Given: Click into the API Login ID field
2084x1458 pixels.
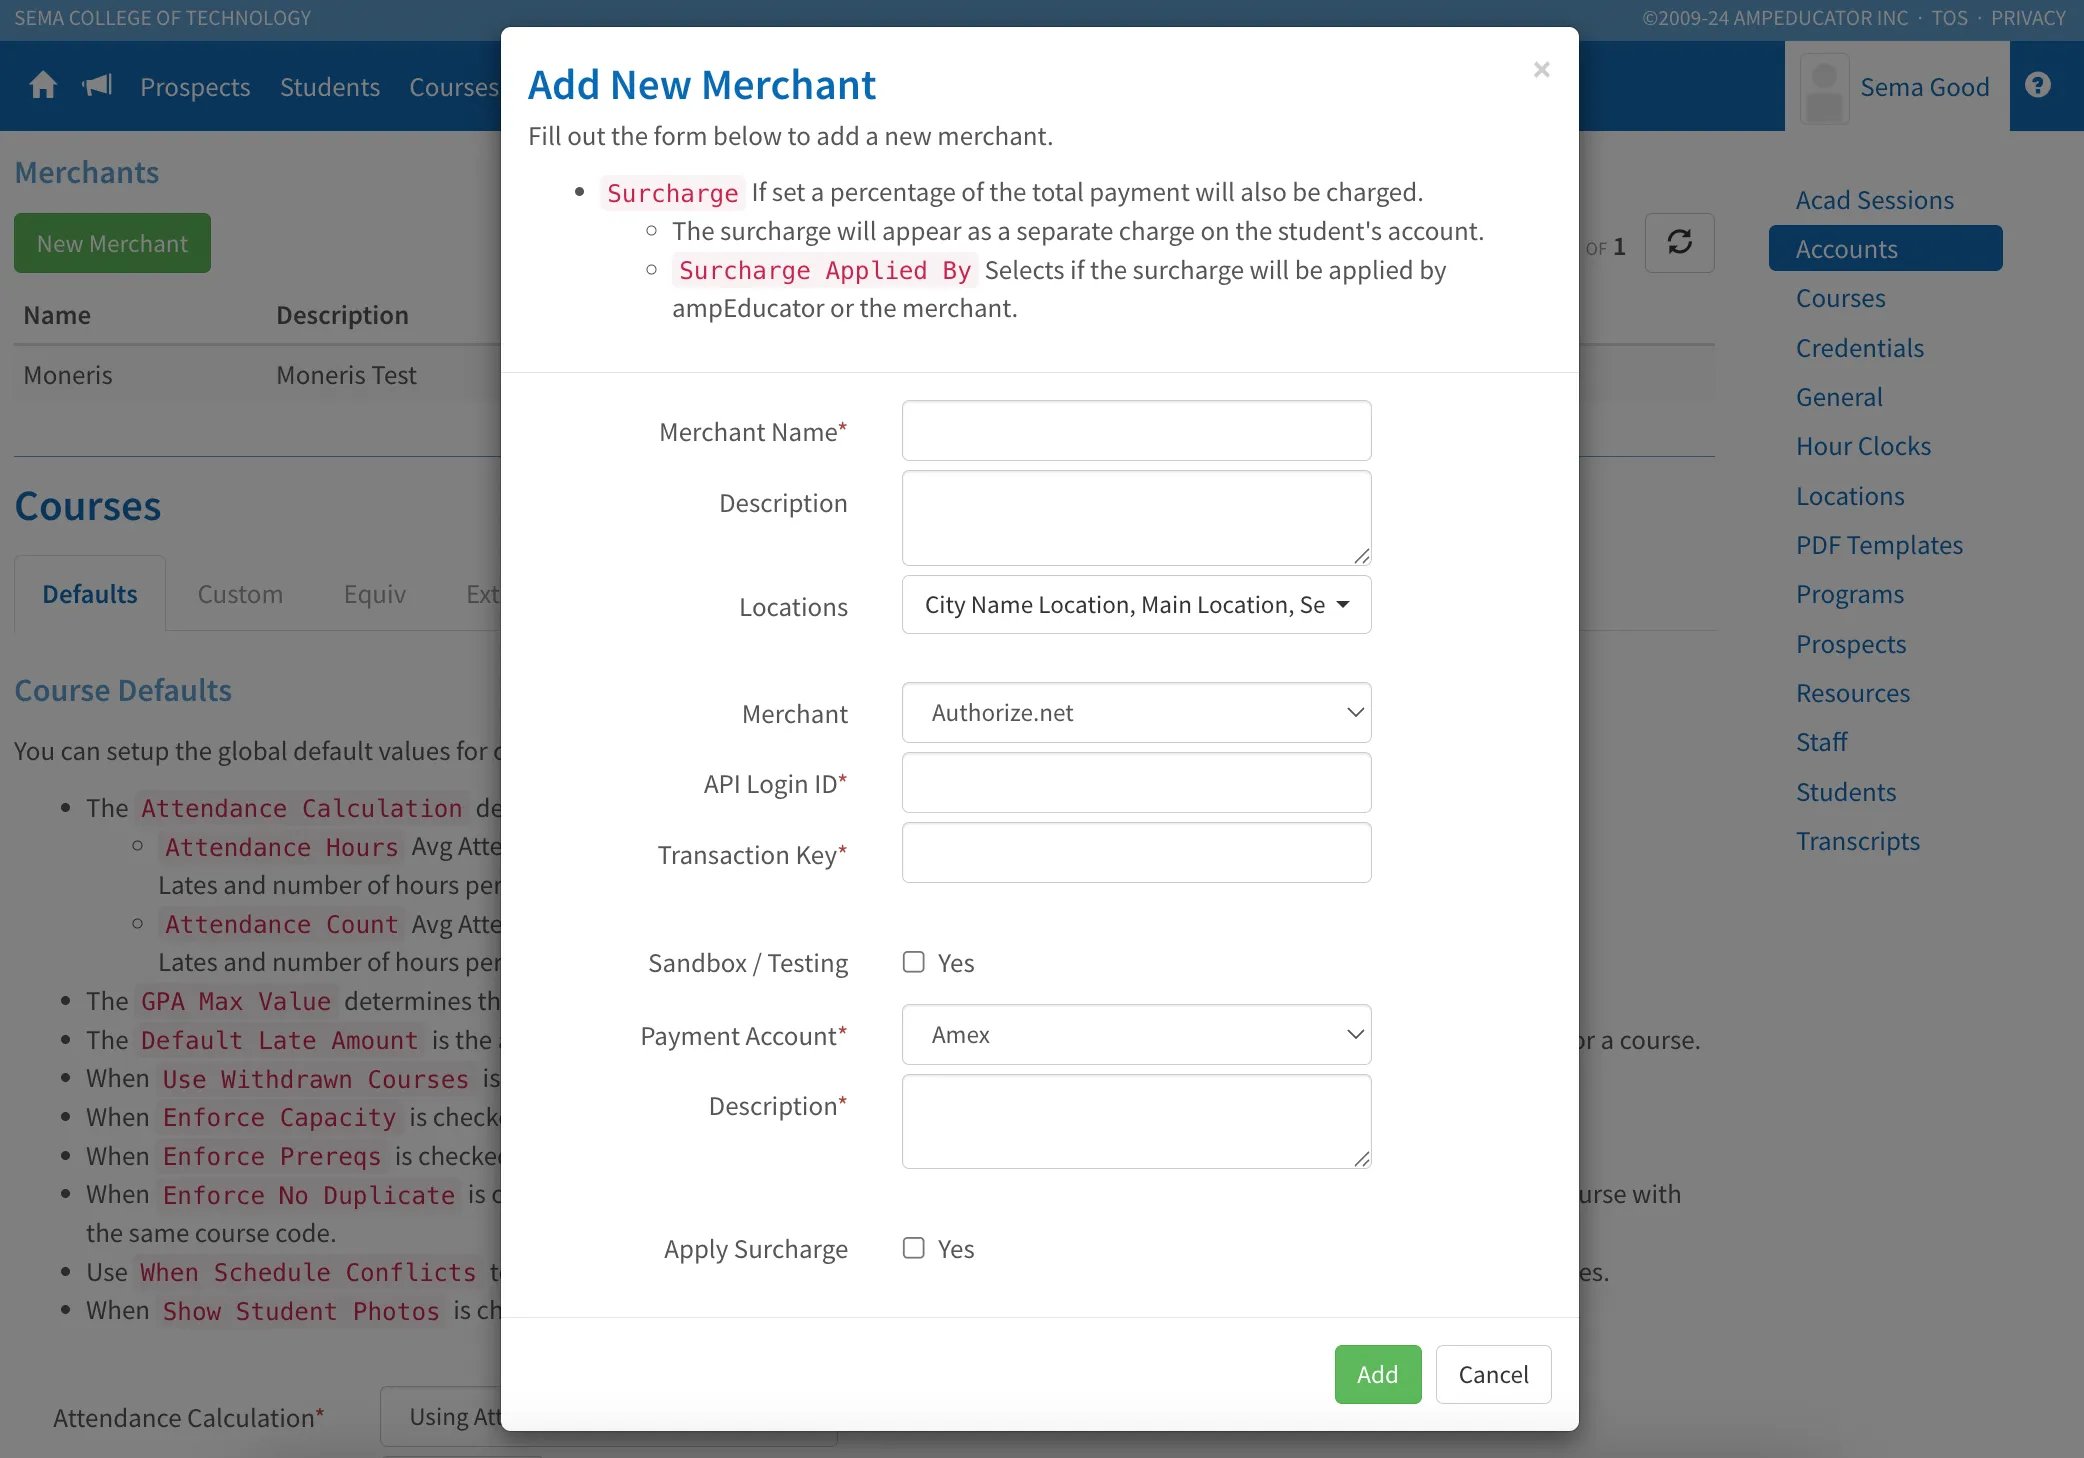Looking at the screenshot, I should (x=1136, y=783).
